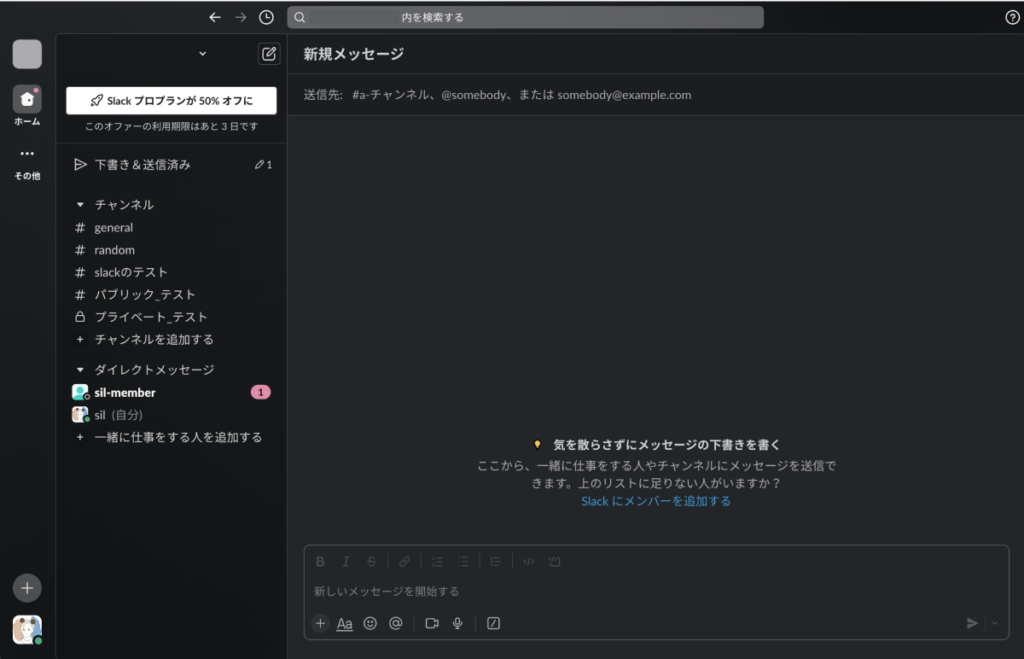Start recording a video clip
This screenshot has width=1024, height=659.
[432, 623]
